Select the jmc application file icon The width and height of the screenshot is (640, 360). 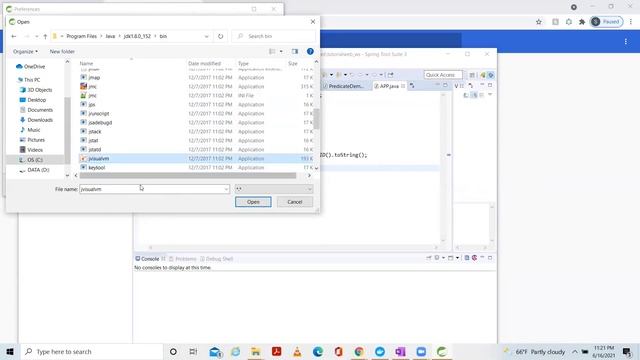[x=83, y=87]
